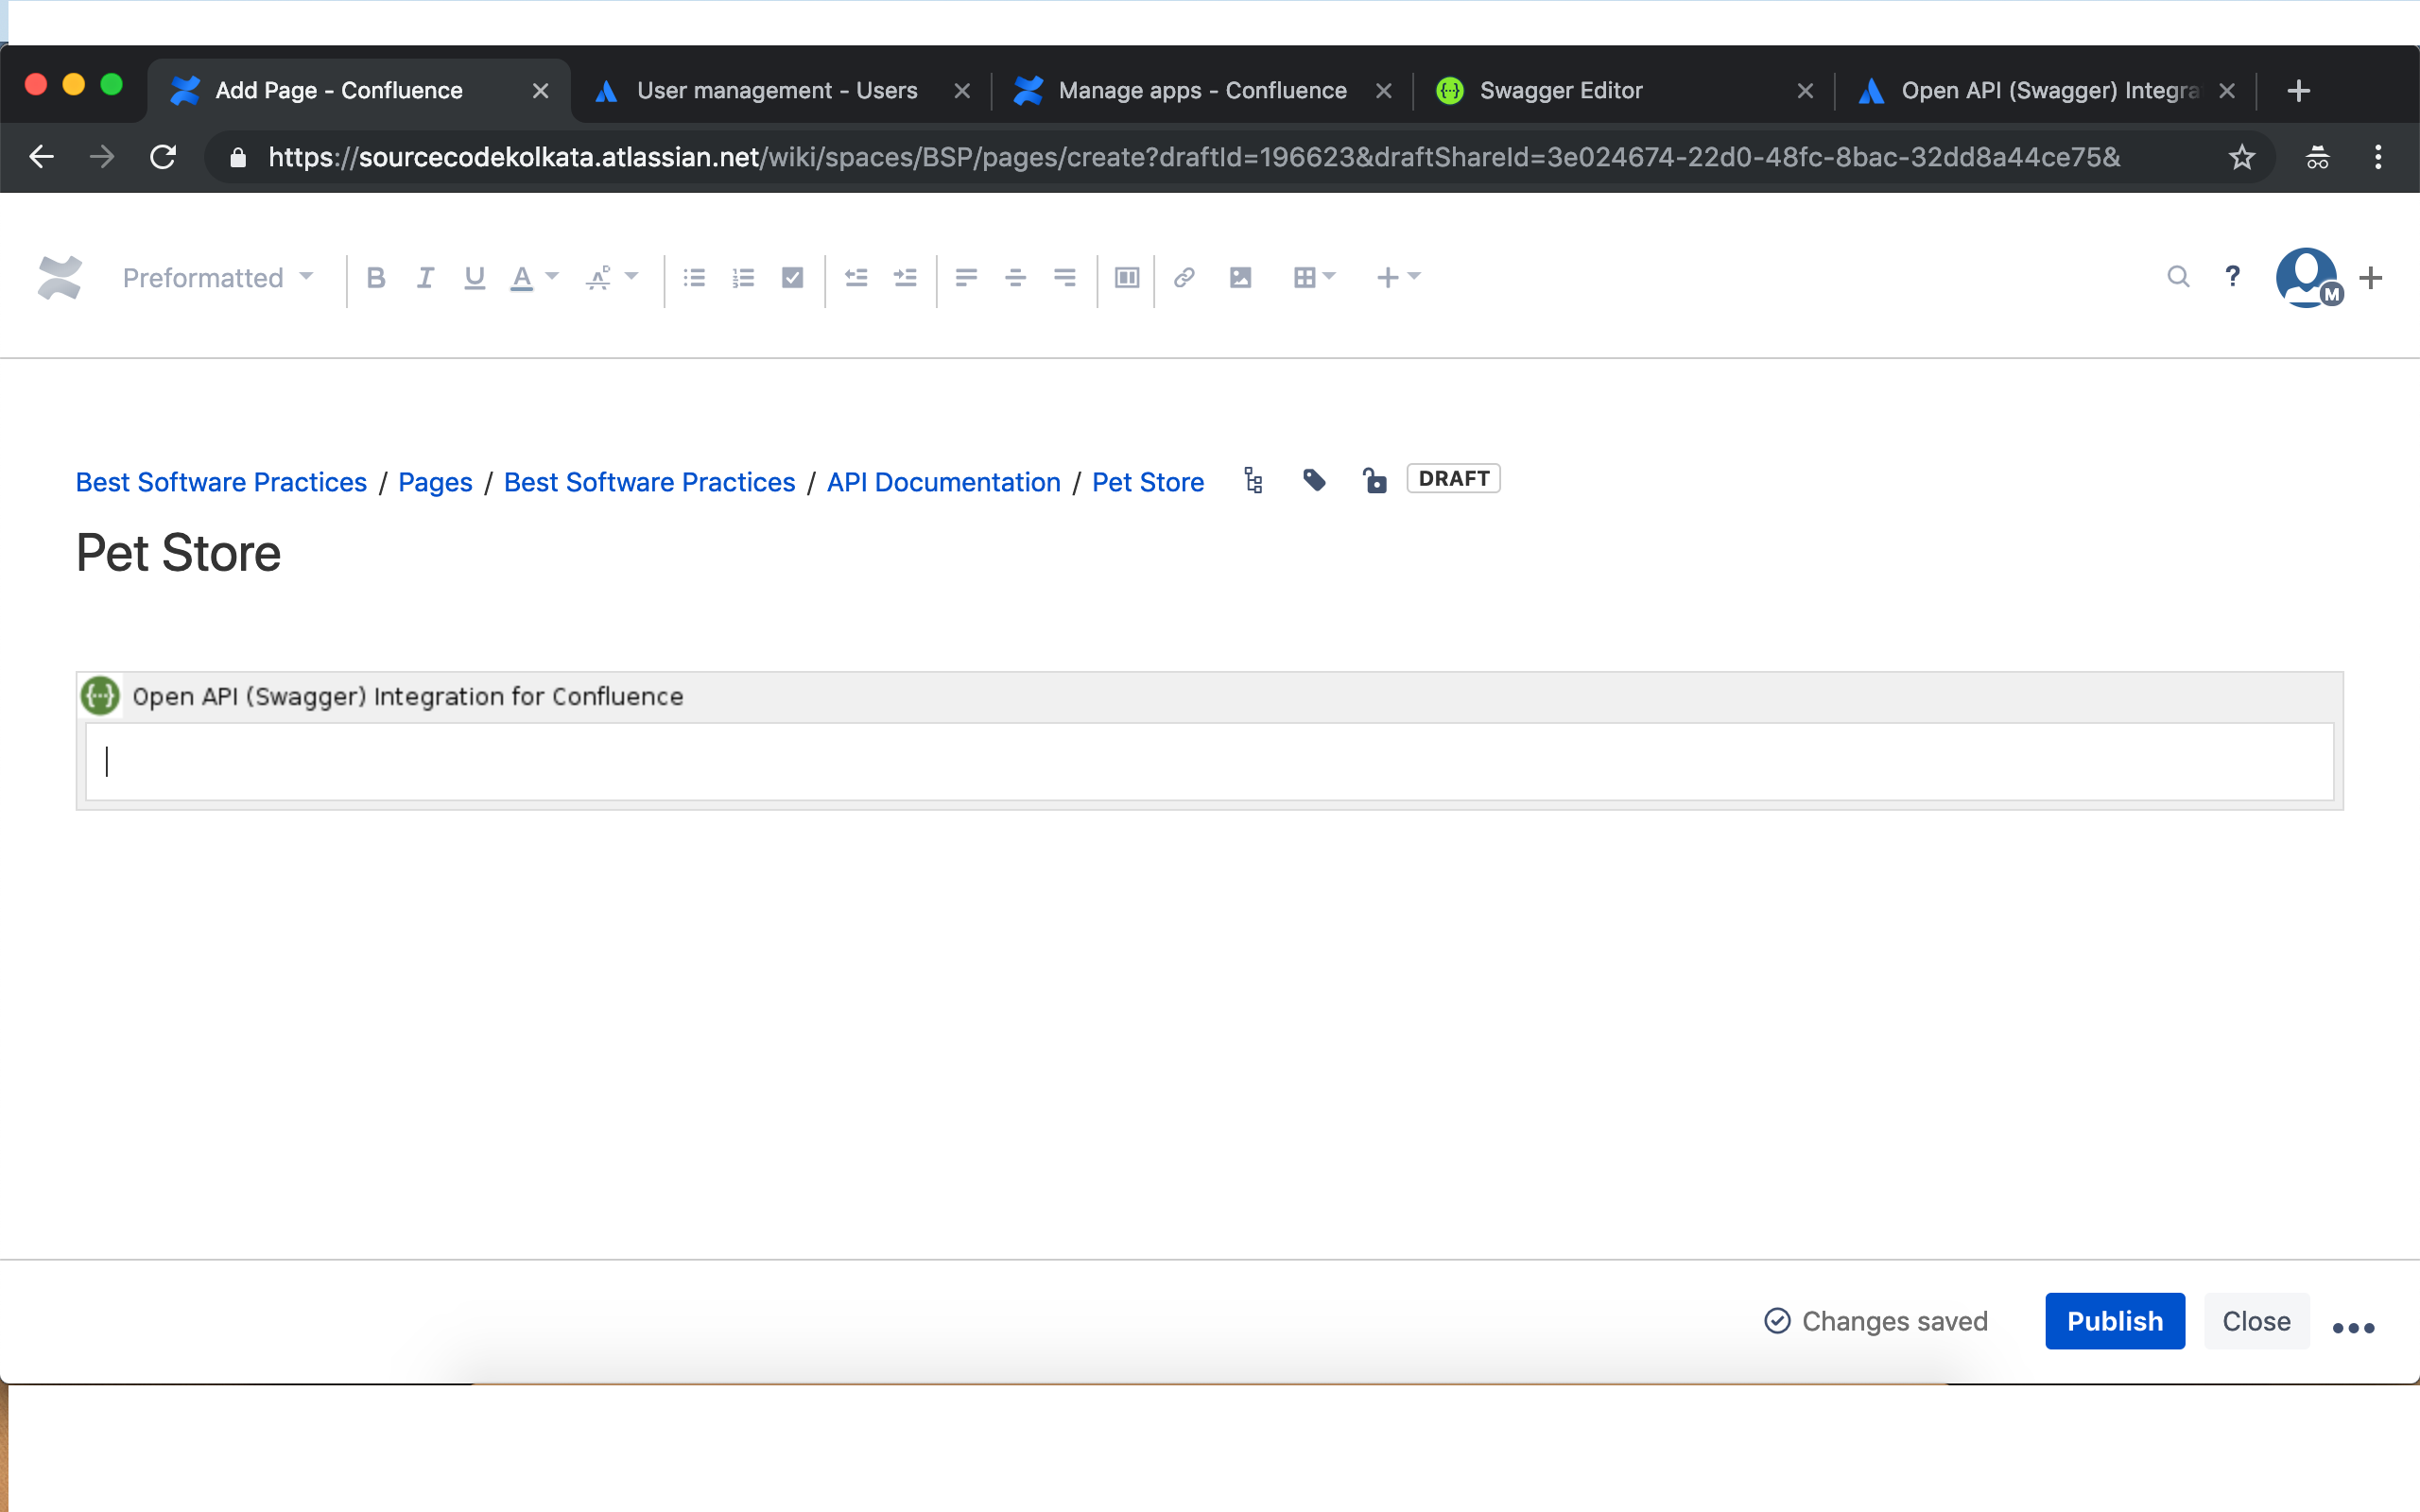Open the Preformatted paragraph style dropdown

click(217, 277)
